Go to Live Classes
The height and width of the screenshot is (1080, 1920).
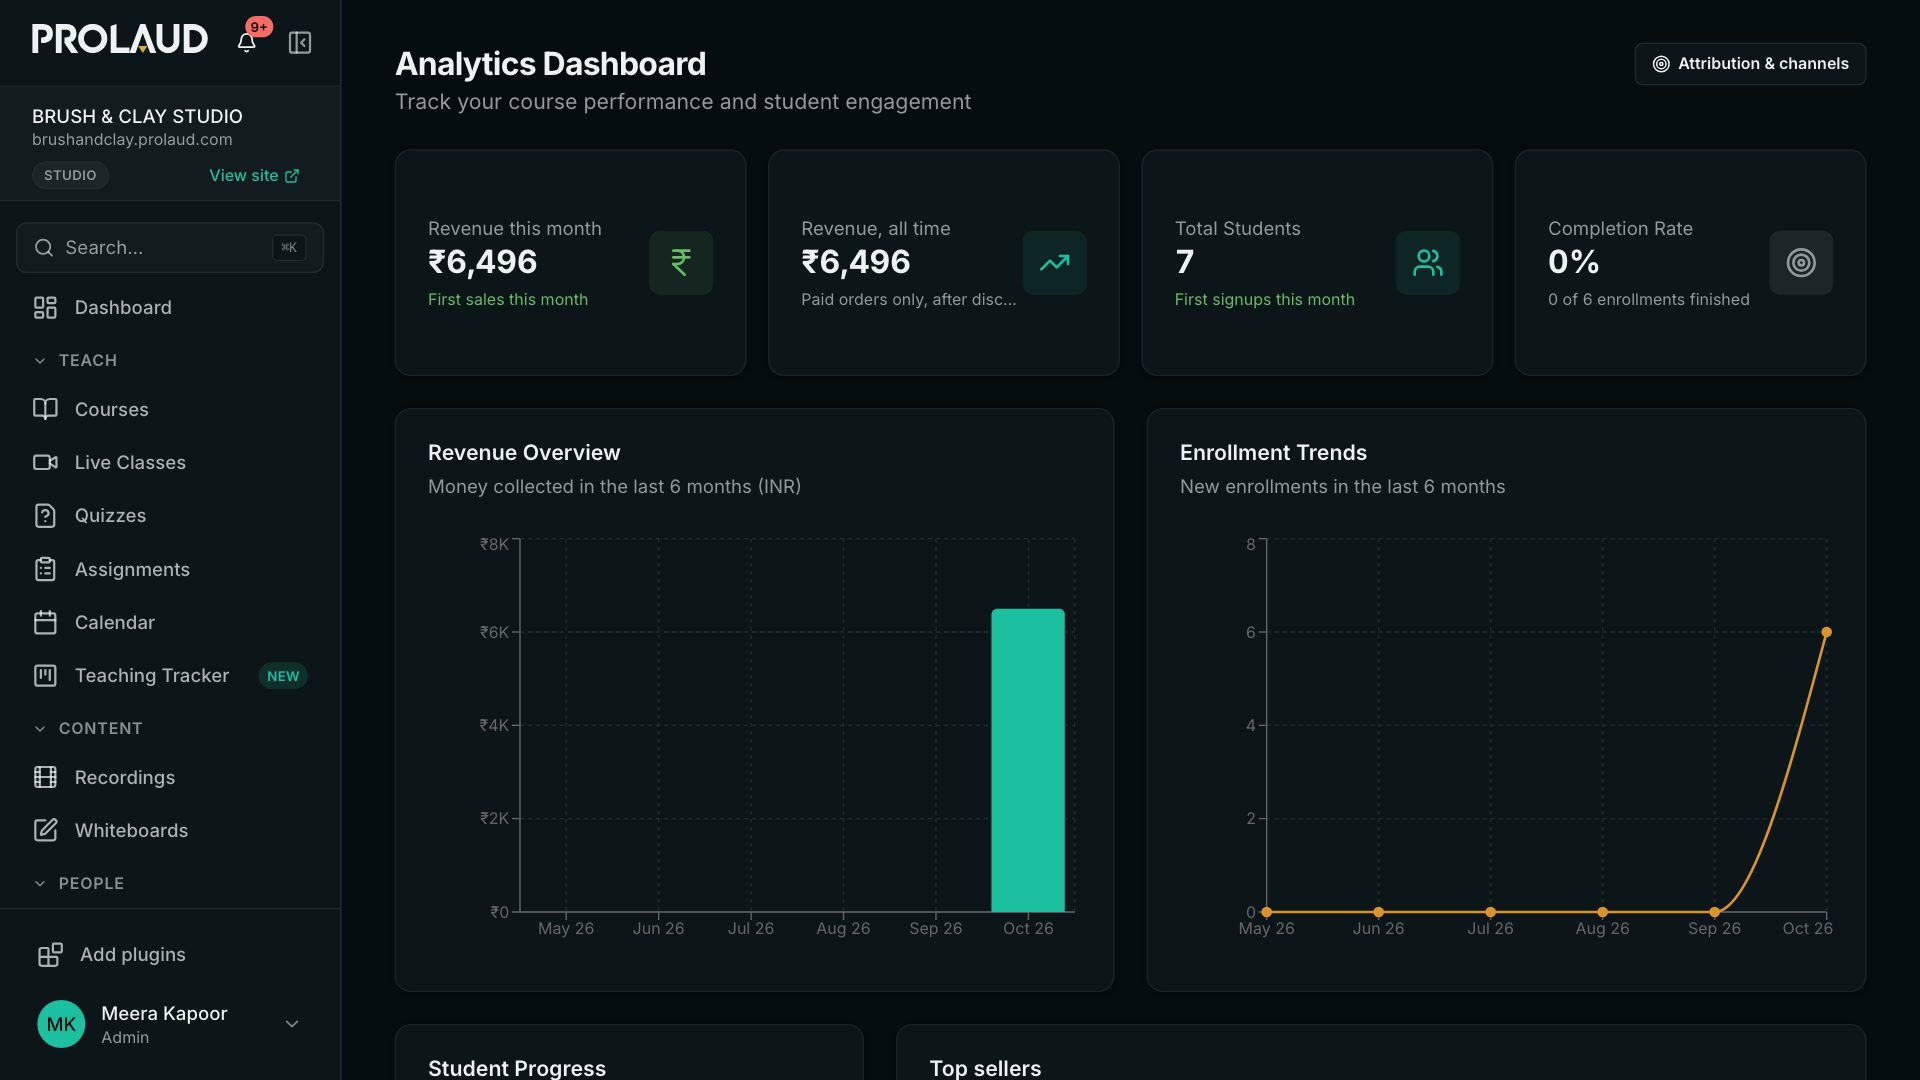click(x=170, y=462)
